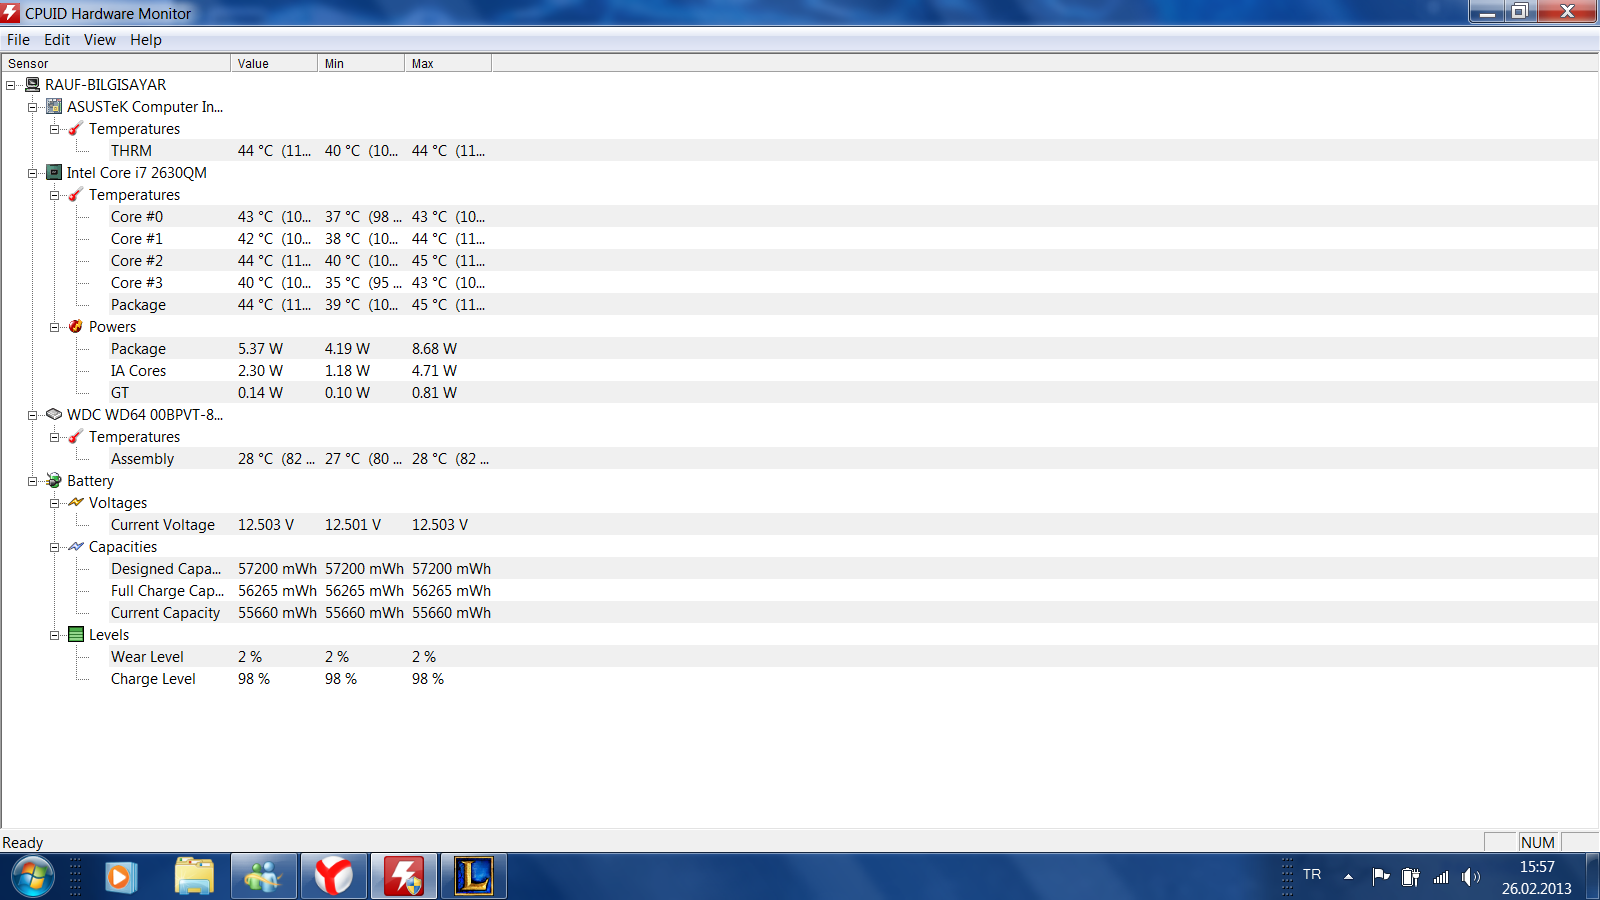Viewport: 1600px width, 900px height.
Task: Collapse the Powers node
Action: pos(55,327)
